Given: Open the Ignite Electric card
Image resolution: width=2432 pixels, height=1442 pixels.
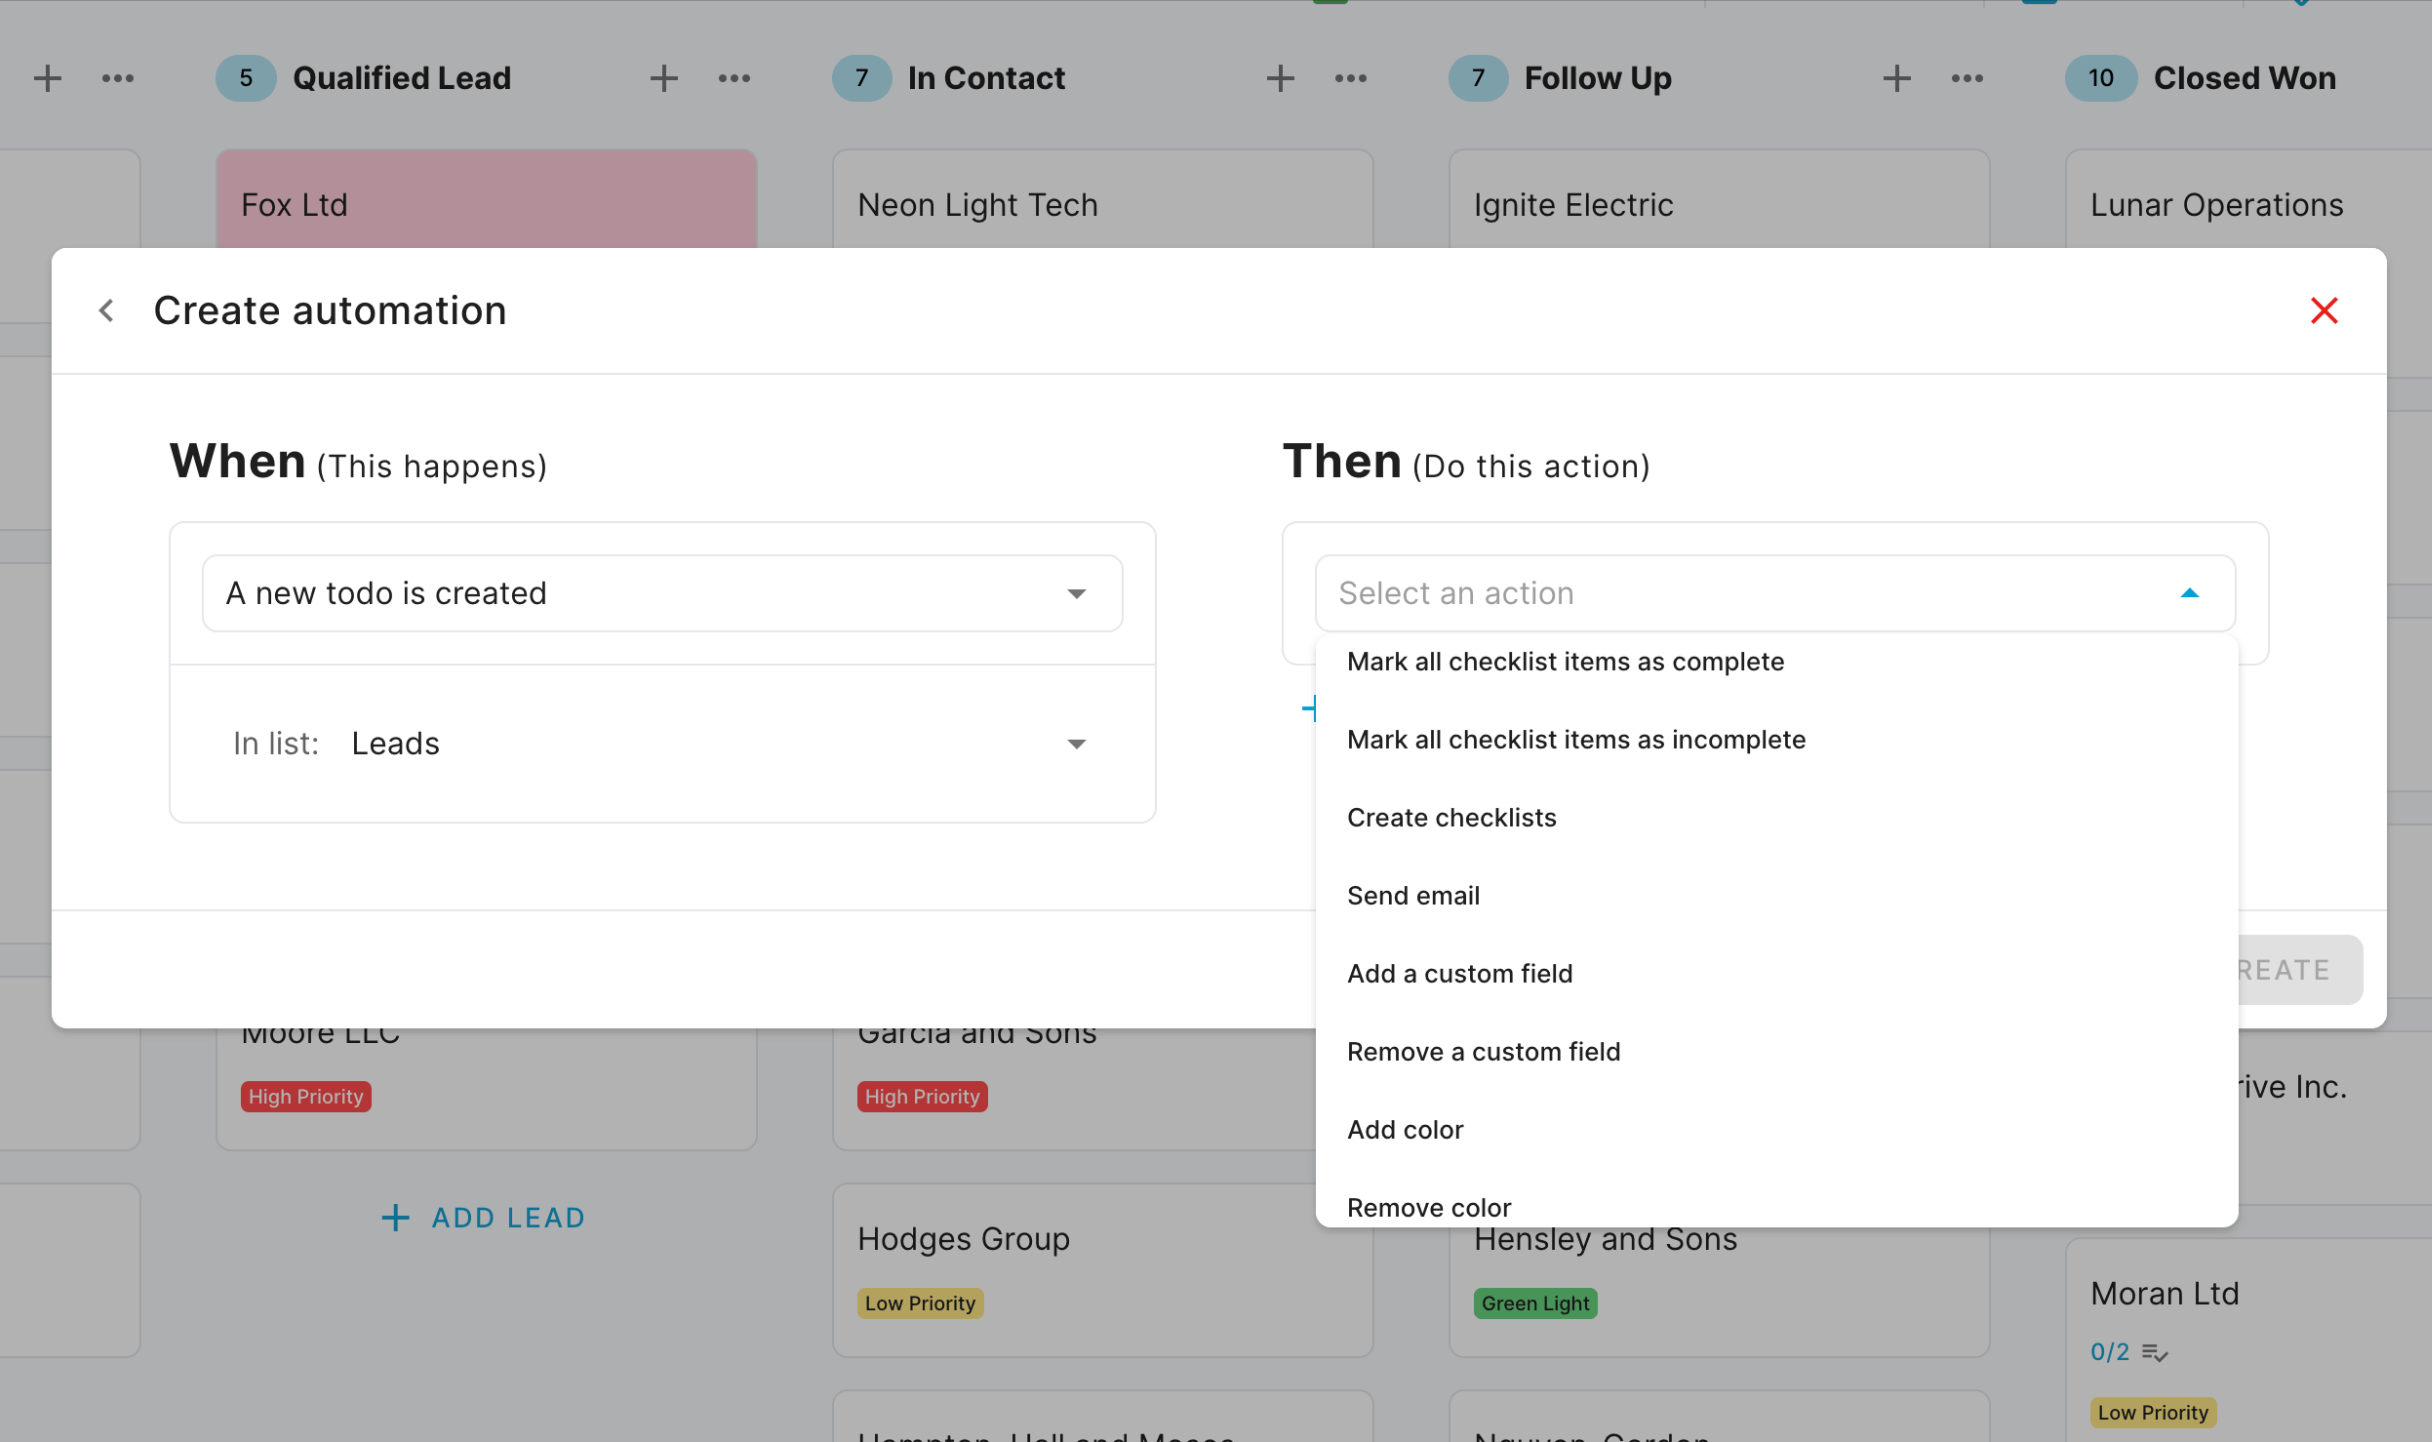Looking at the screenshot, I should pos(1719,199).
